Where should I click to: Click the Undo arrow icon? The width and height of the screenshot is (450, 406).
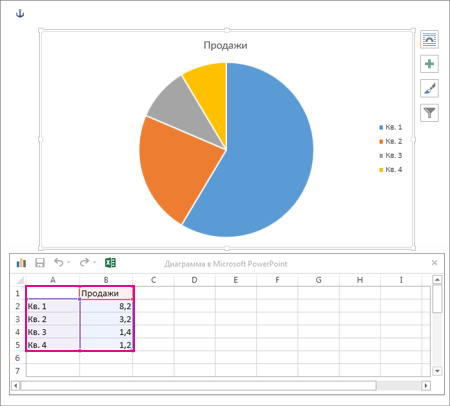[59, 263]
